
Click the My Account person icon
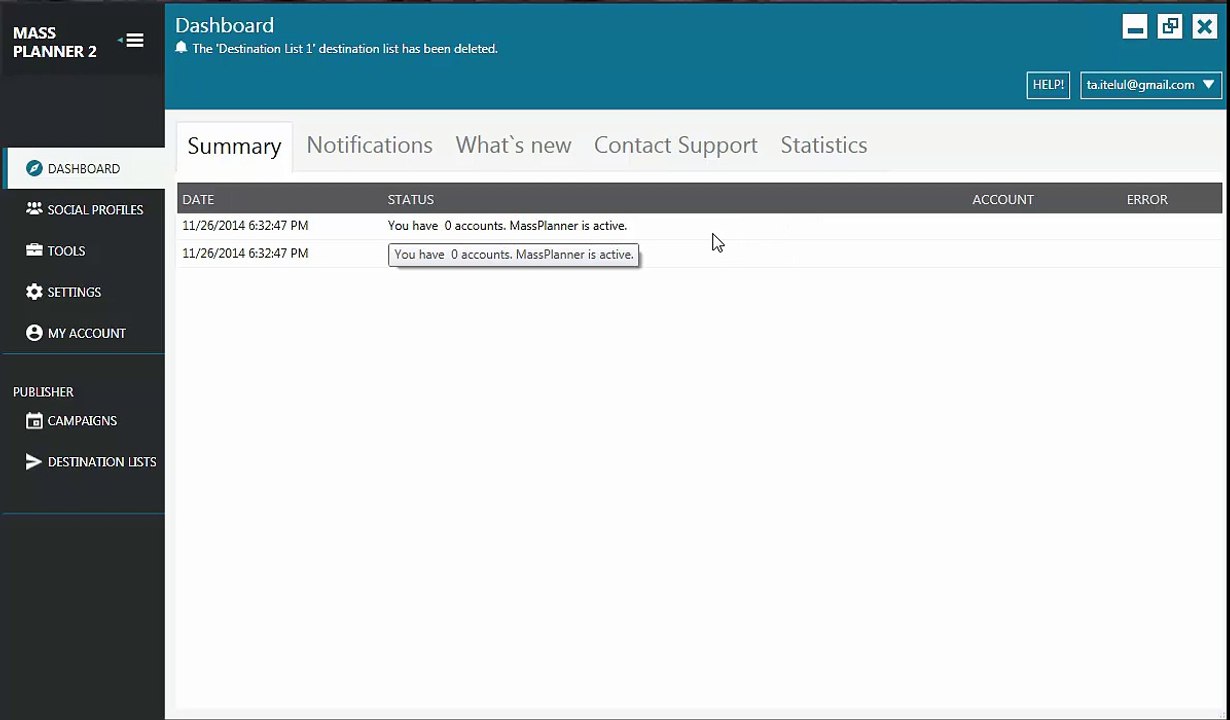(x=34, y=333)
